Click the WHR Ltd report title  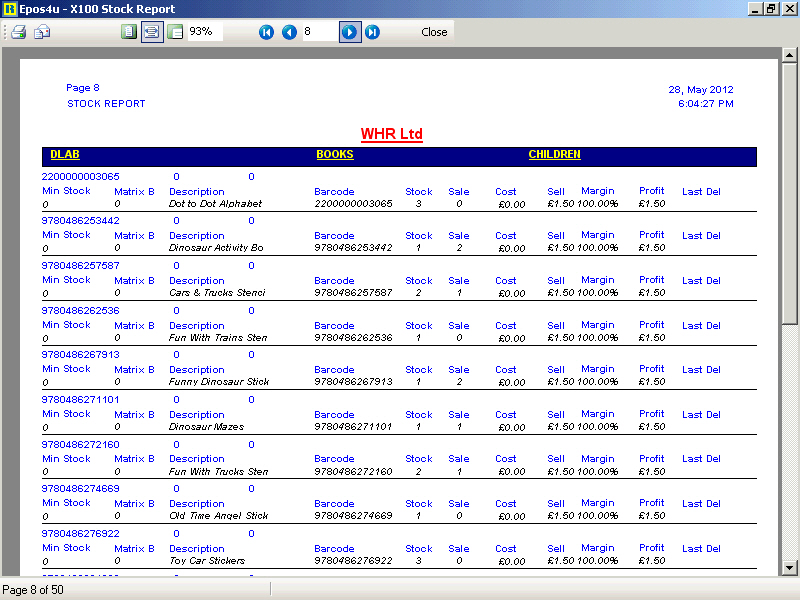(392, 134)
